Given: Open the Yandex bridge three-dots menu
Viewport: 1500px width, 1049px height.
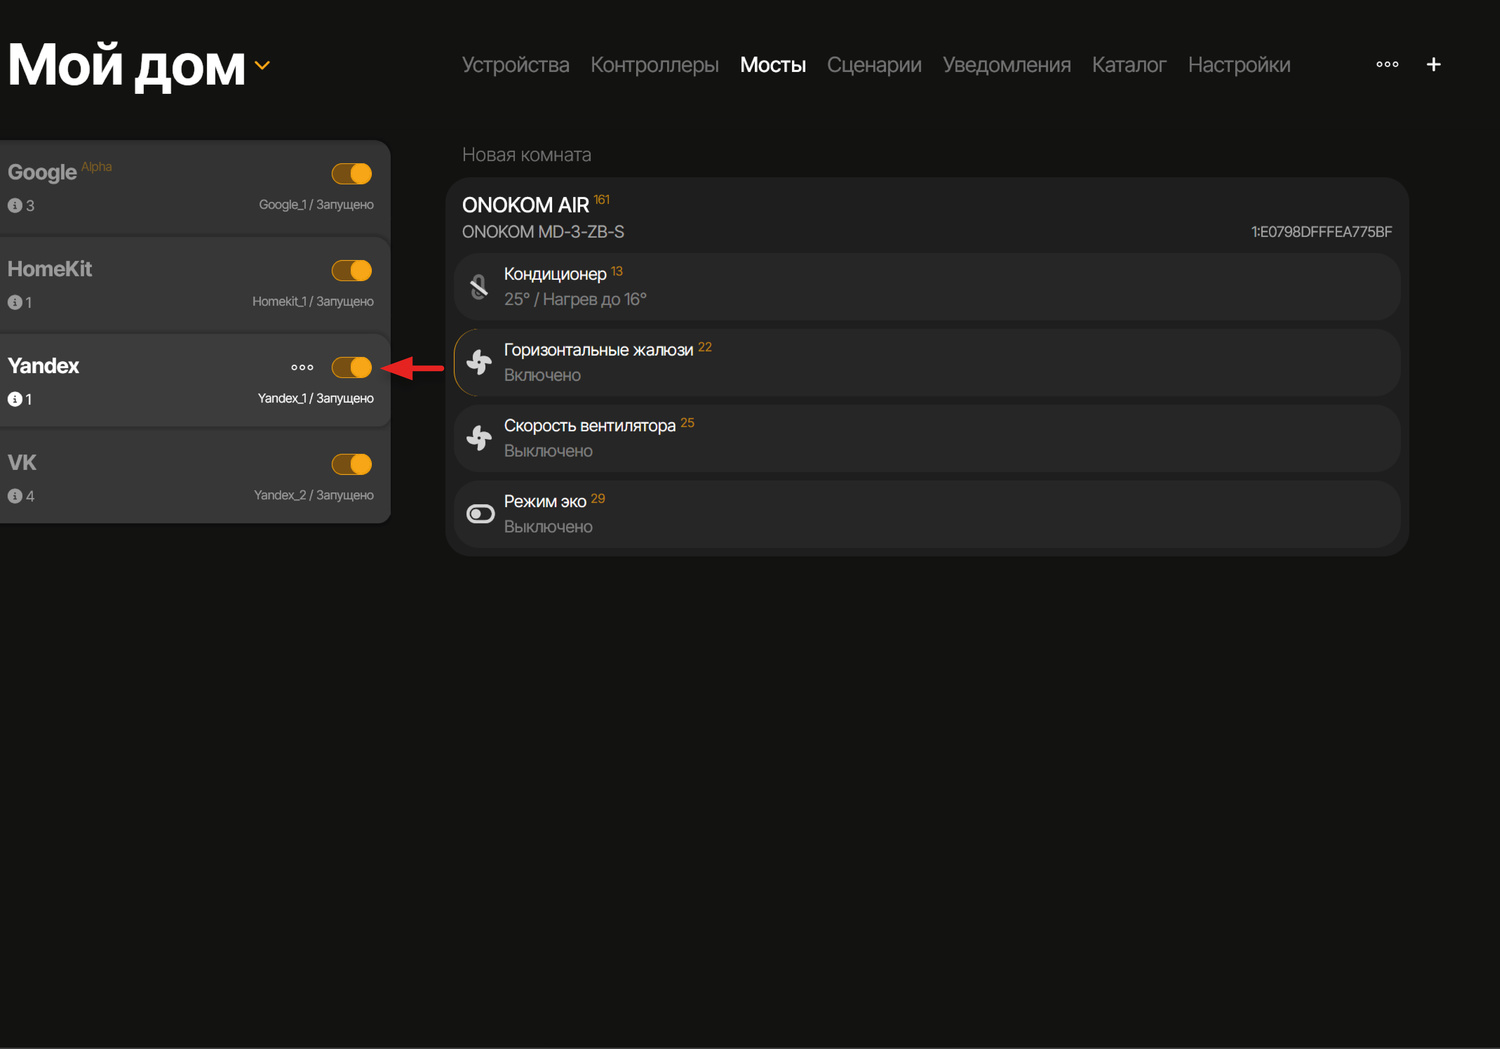Looking at the screenshot, I should tap(302, 367).
